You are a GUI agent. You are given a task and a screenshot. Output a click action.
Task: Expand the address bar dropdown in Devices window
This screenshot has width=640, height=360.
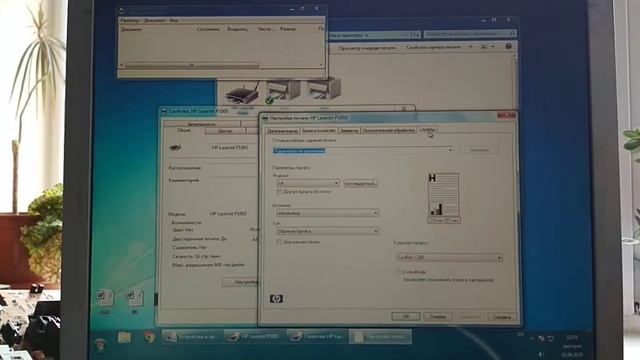point(407,35)
